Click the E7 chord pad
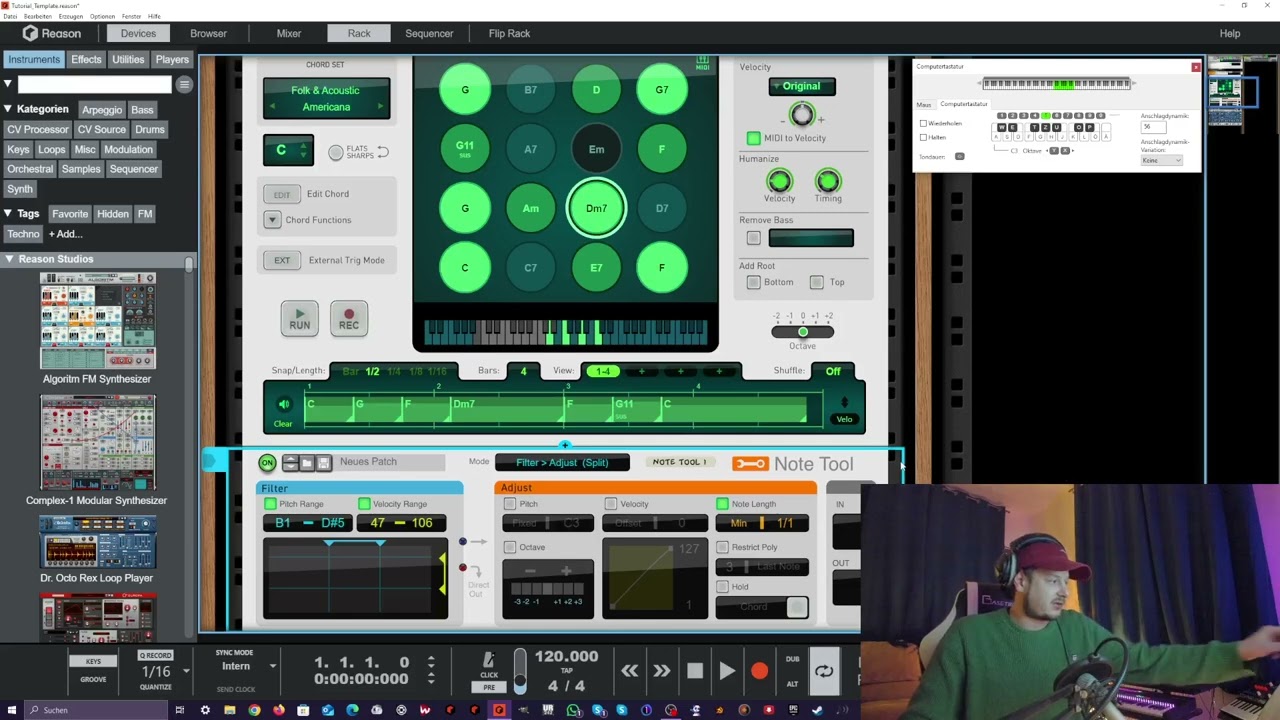 [596, 267]
